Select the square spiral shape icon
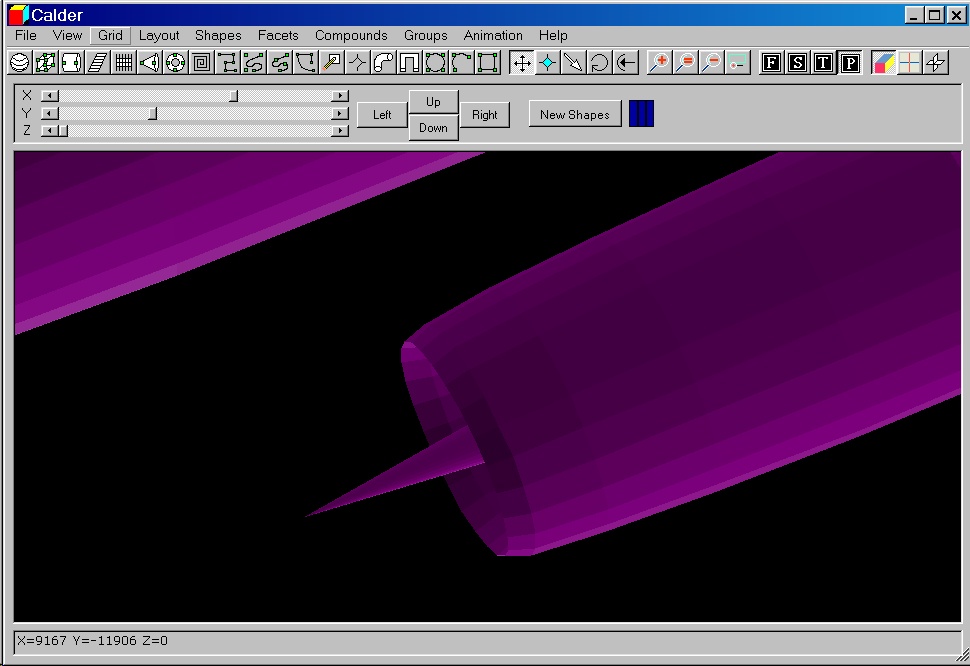Image resolution: width=970 pixels, height=666 pixels. pyautogui.click(x=201, y=63)
